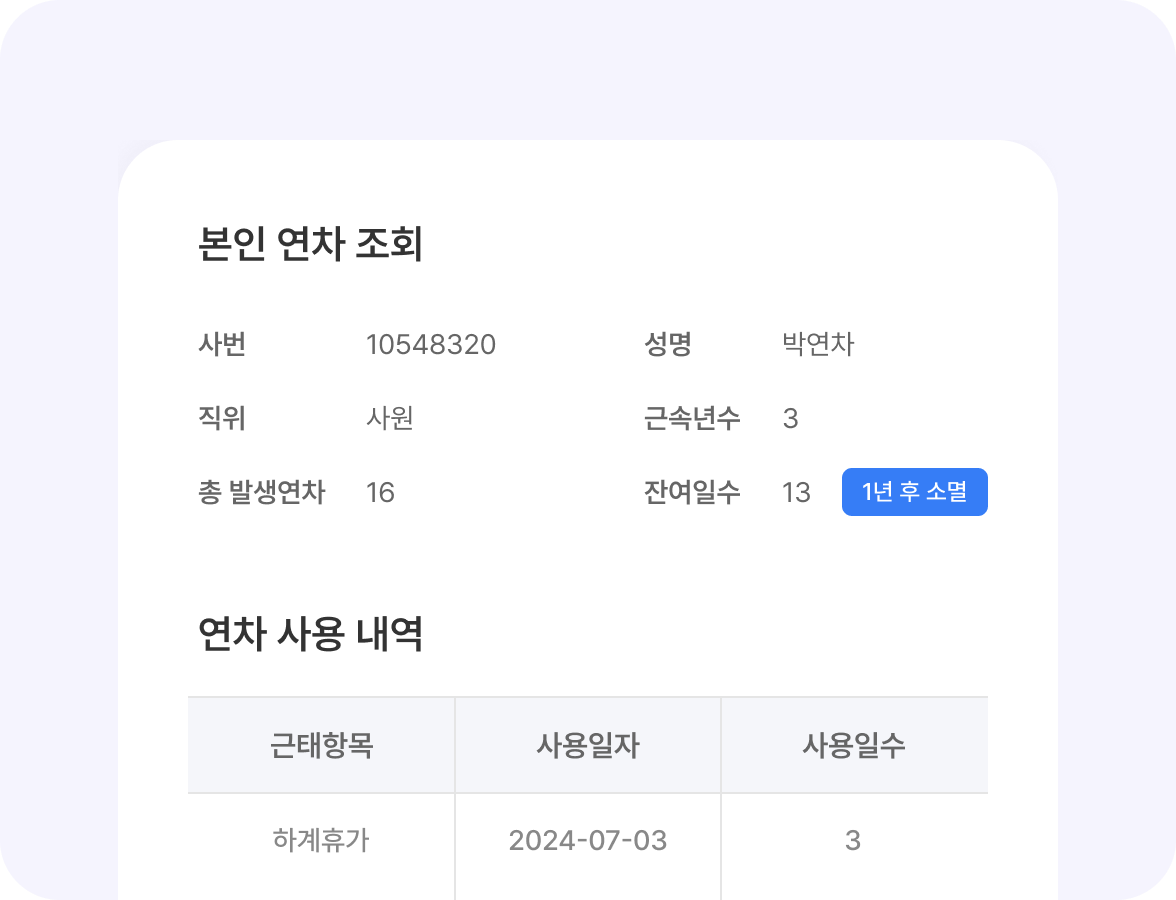Select the 사용일자 column header

(588, 745)
